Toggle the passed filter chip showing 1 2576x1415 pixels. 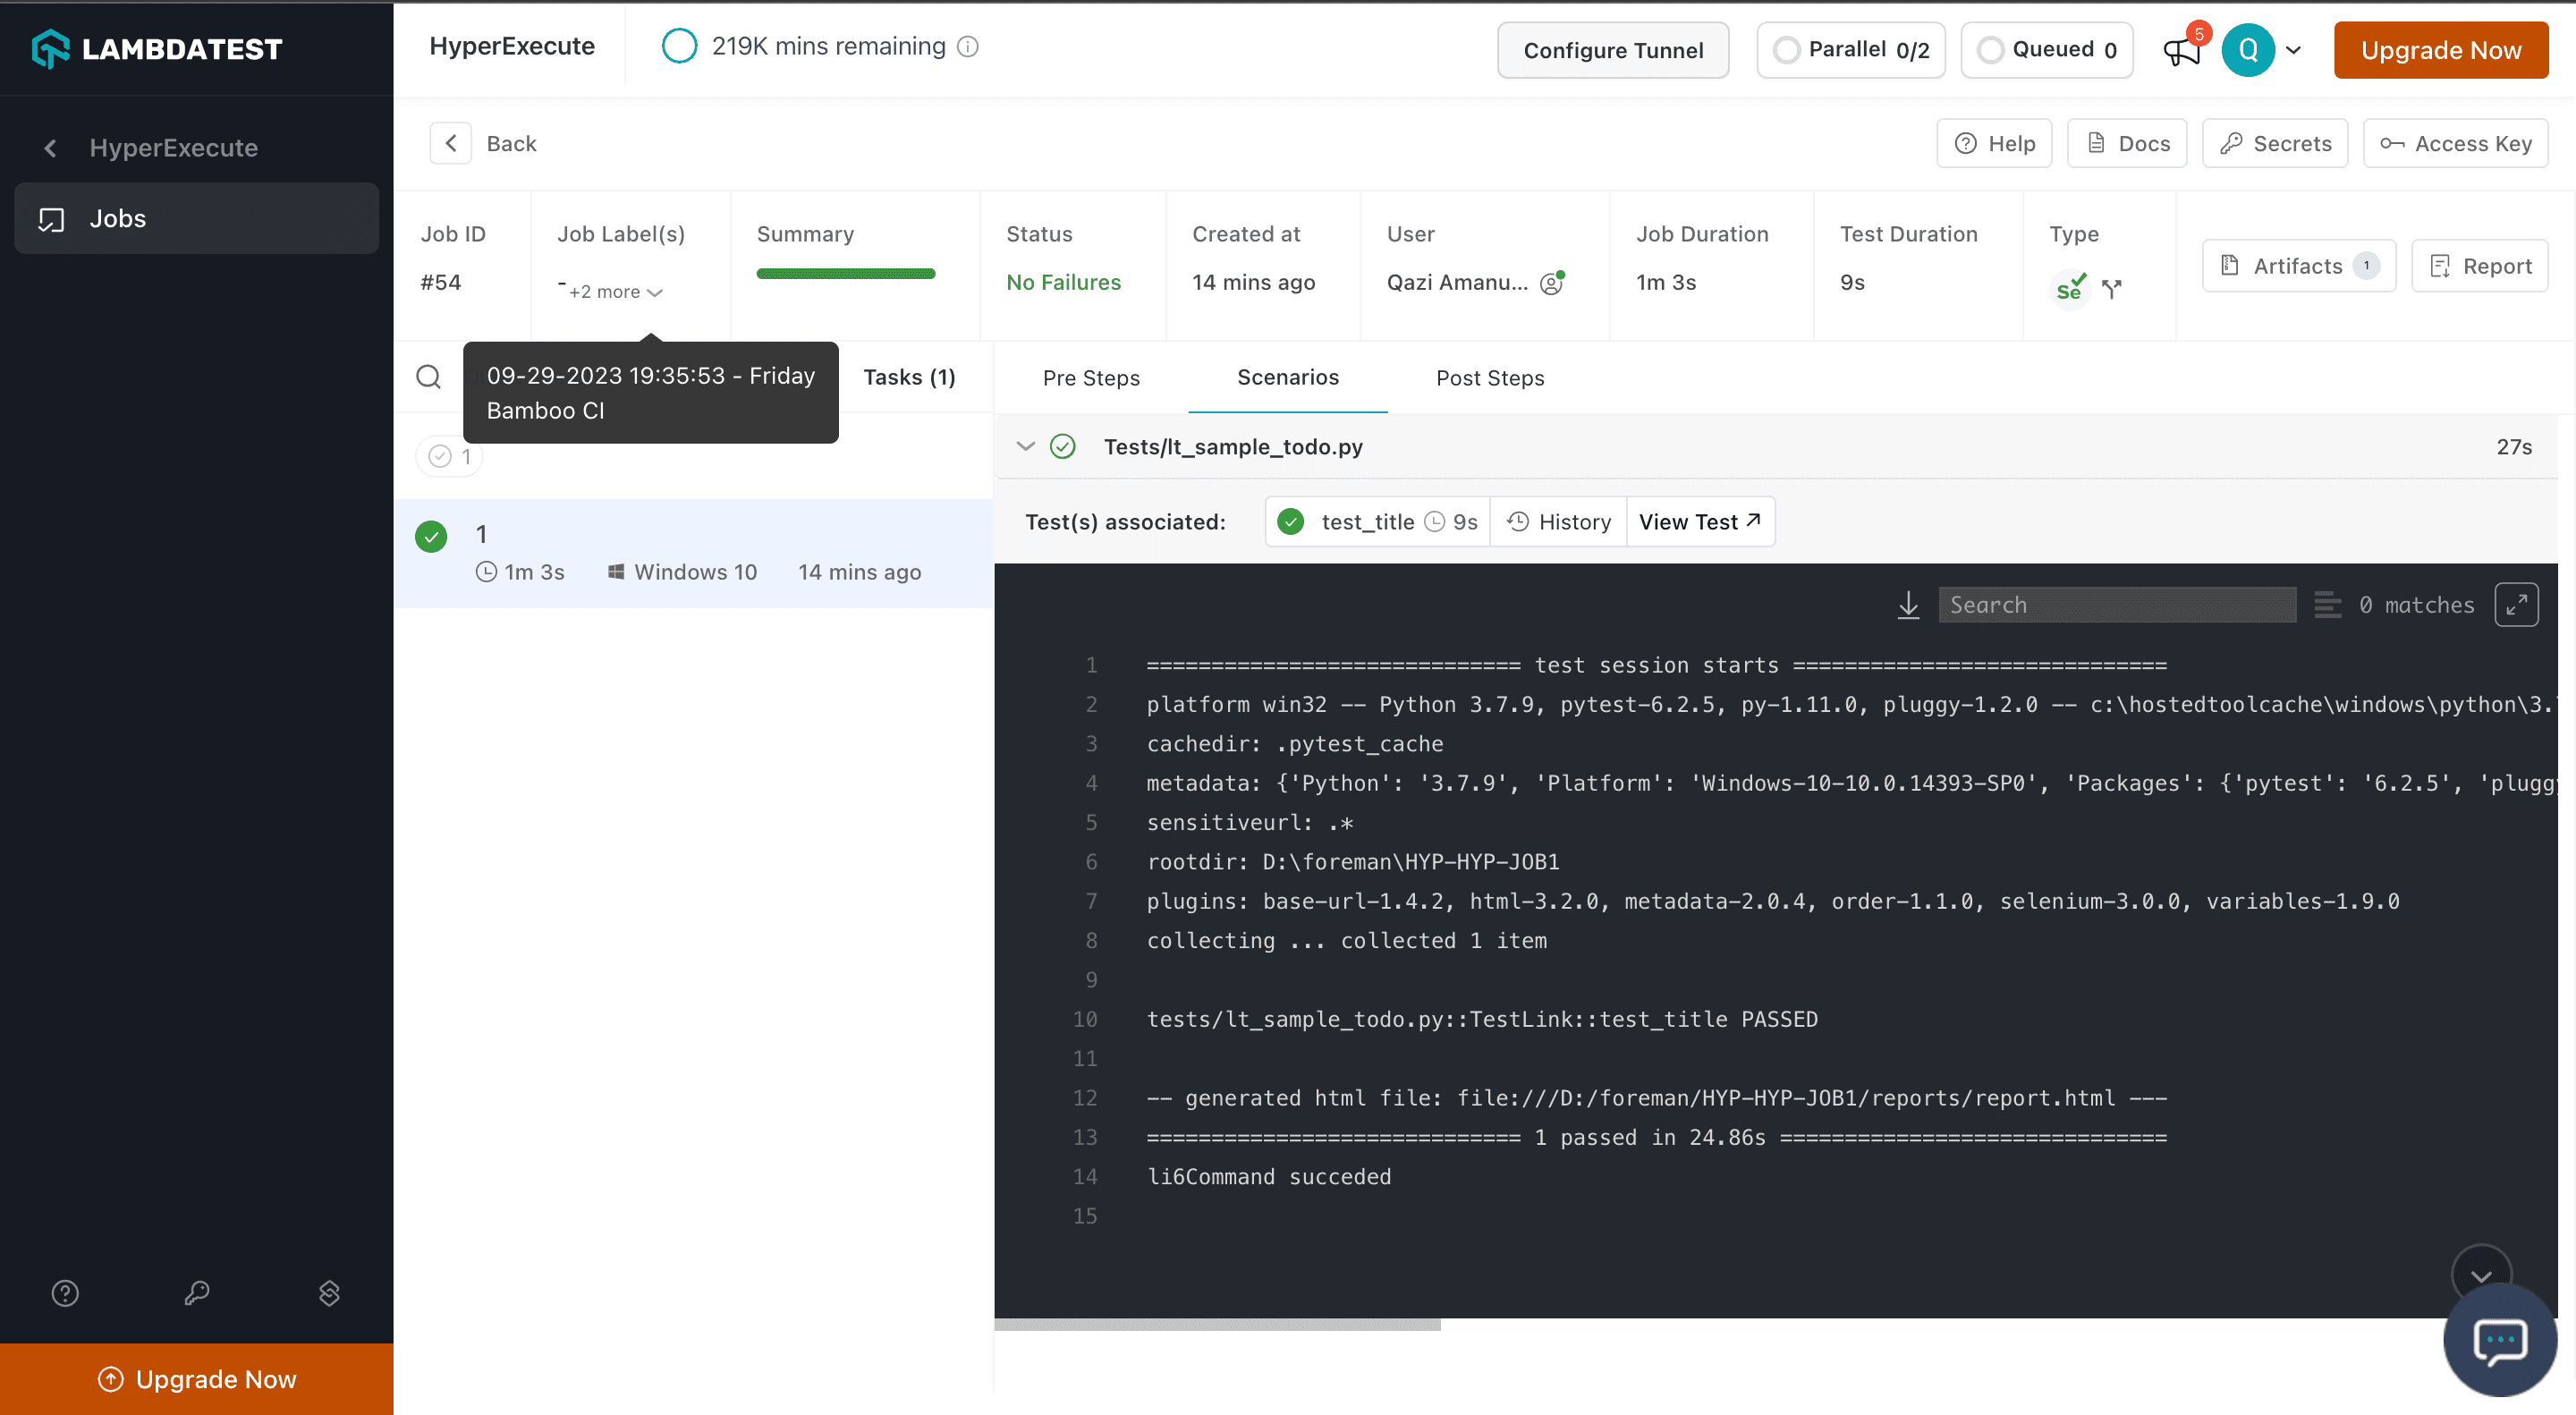coord(450,457)
